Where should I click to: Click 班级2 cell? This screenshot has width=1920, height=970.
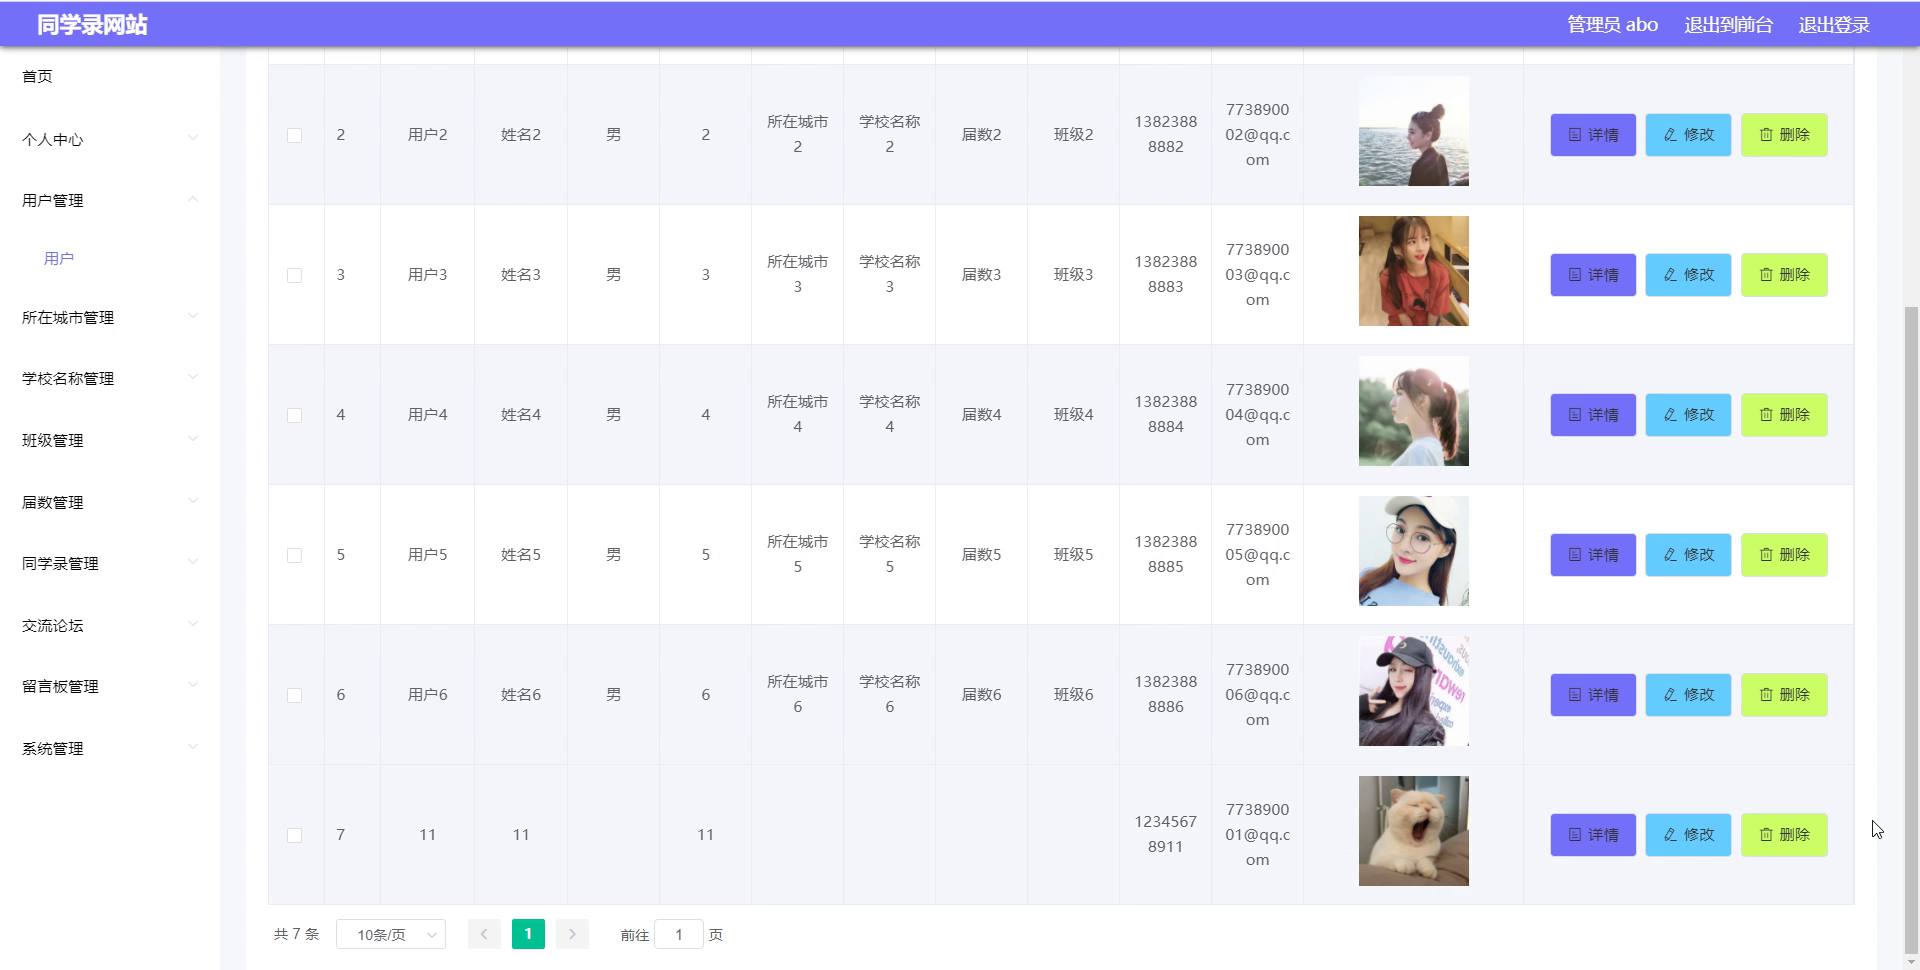pyautogui.click(x=1073, y=135)
